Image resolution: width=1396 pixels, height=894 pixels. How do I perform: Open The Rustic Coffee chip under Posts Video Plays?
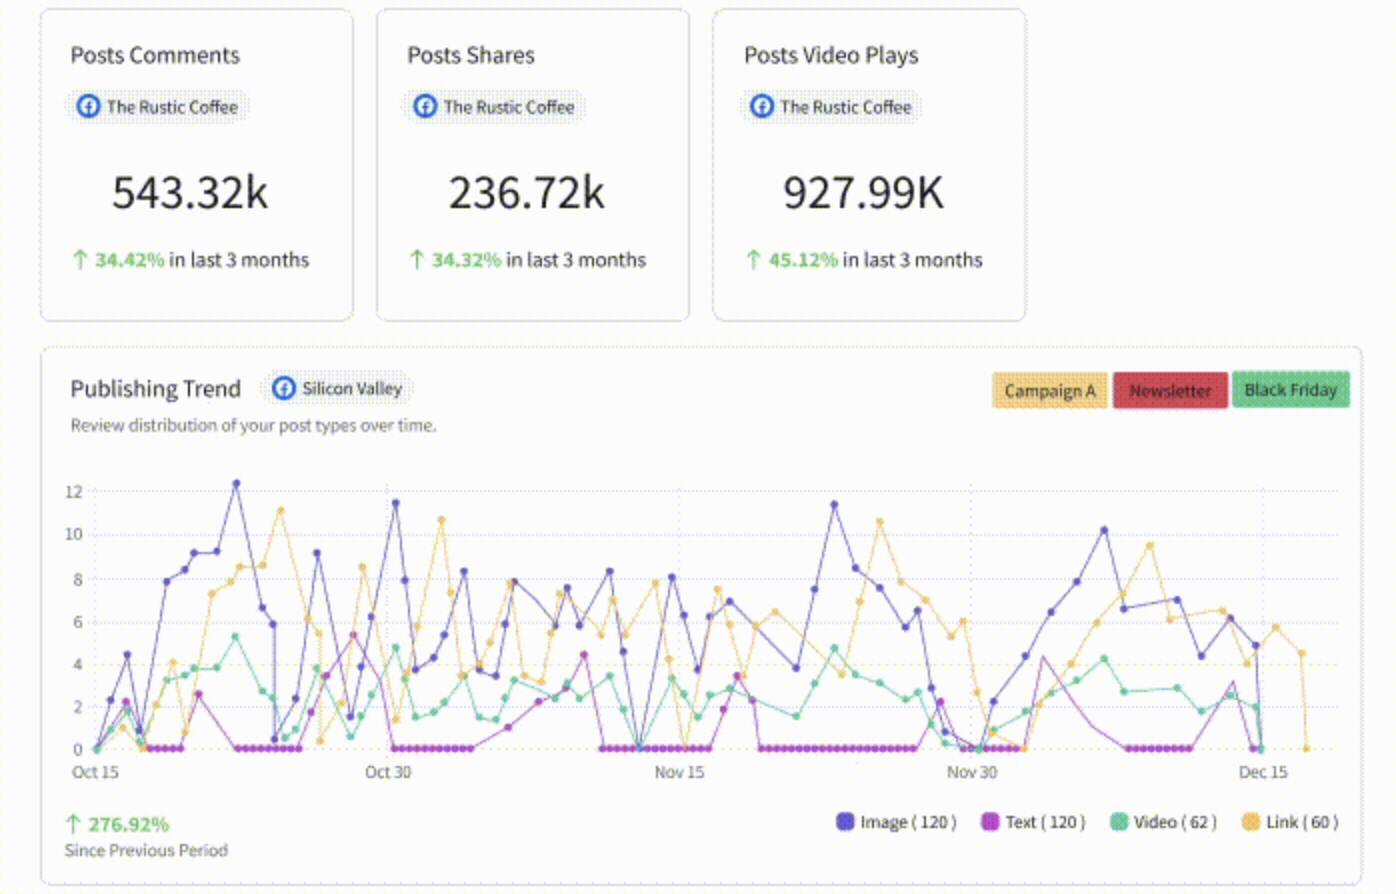pos(832,106)
